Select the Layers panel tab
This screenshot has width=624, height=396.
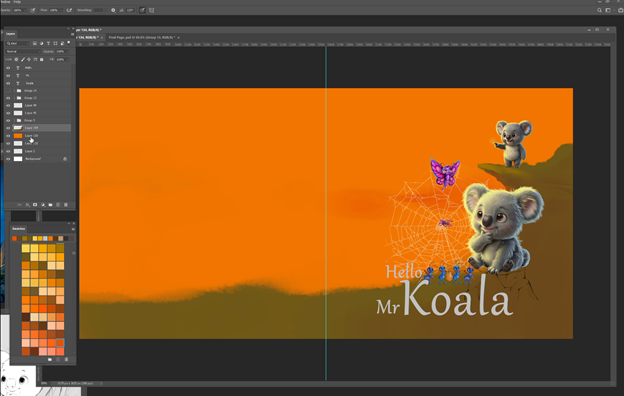tap(10, 34)
